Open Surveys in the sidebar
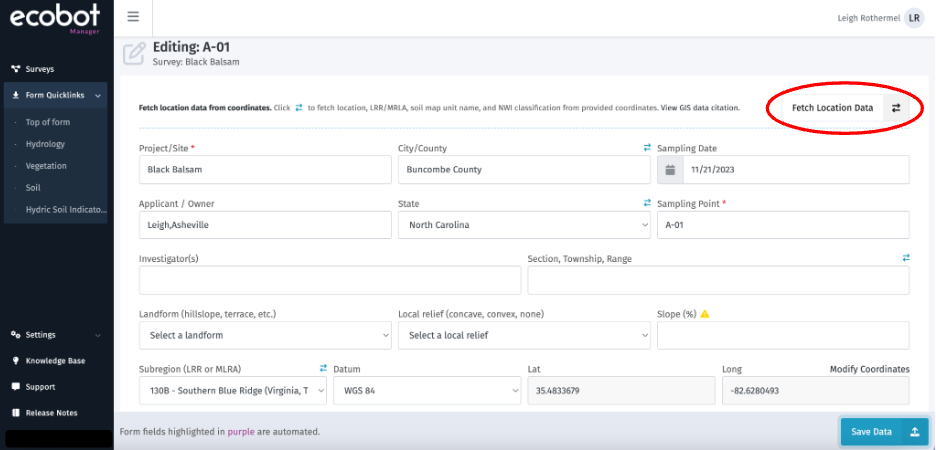 pos(40,69)
